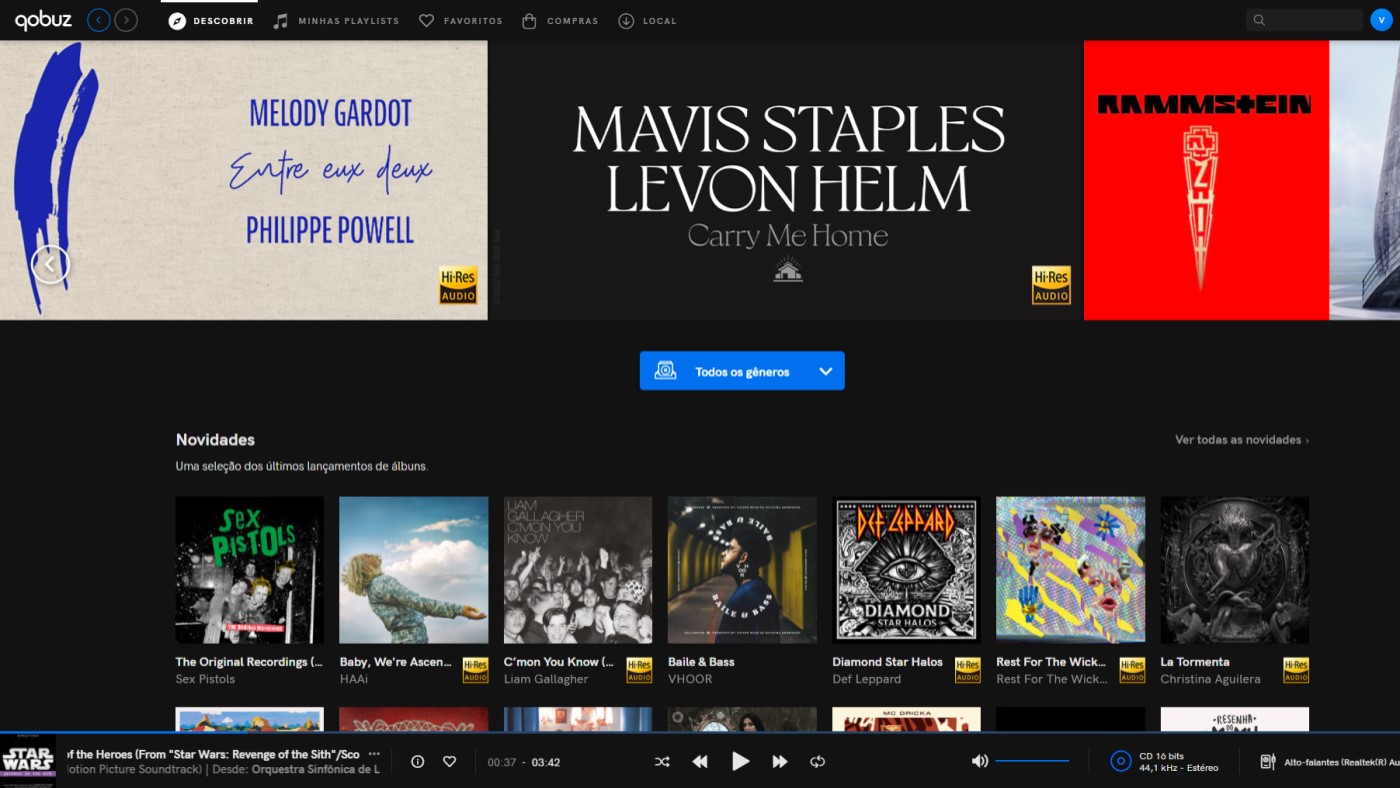The width and height of the screenshot is (1400, 788).
Task: Click the Hi-Res badge beside Liam Gallagher
Action: pos(639,670)
